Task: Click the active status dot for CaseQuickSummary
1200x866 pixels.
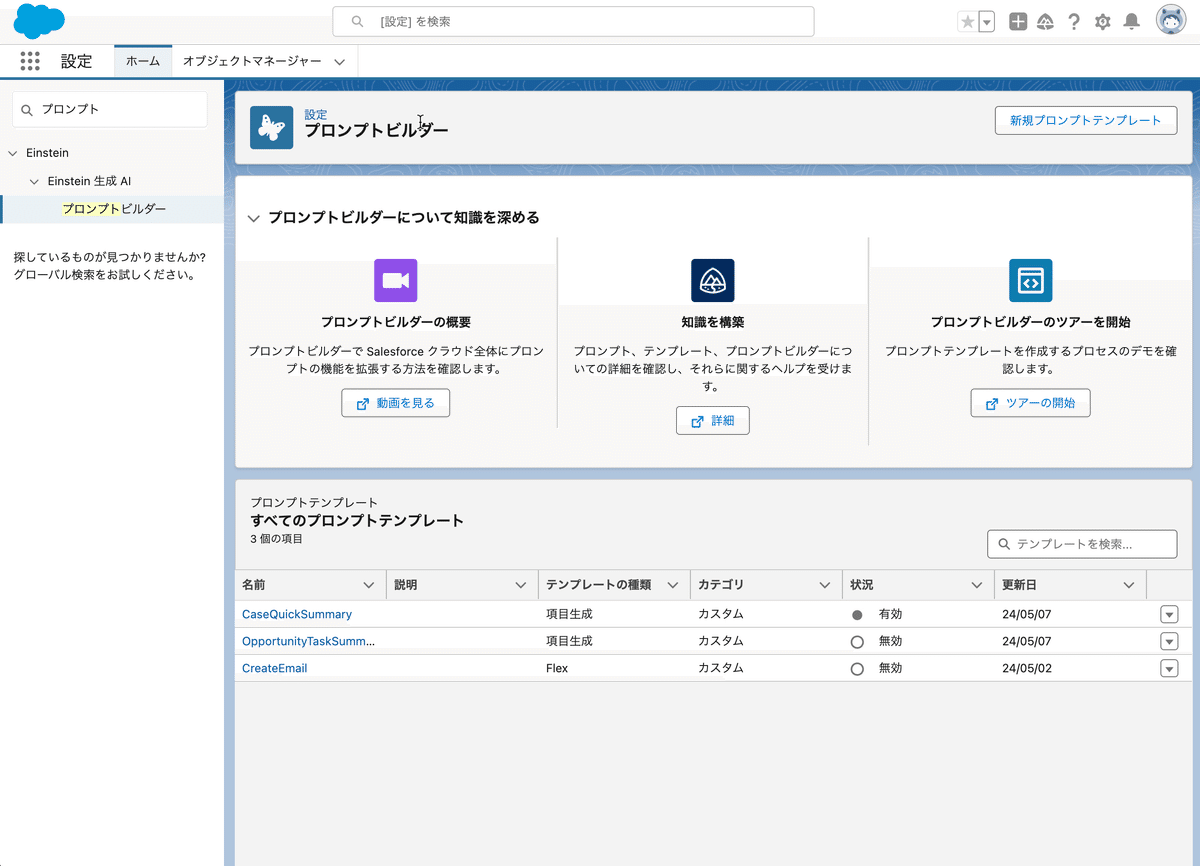Action: pyautogui.click(x=857, y=615)
